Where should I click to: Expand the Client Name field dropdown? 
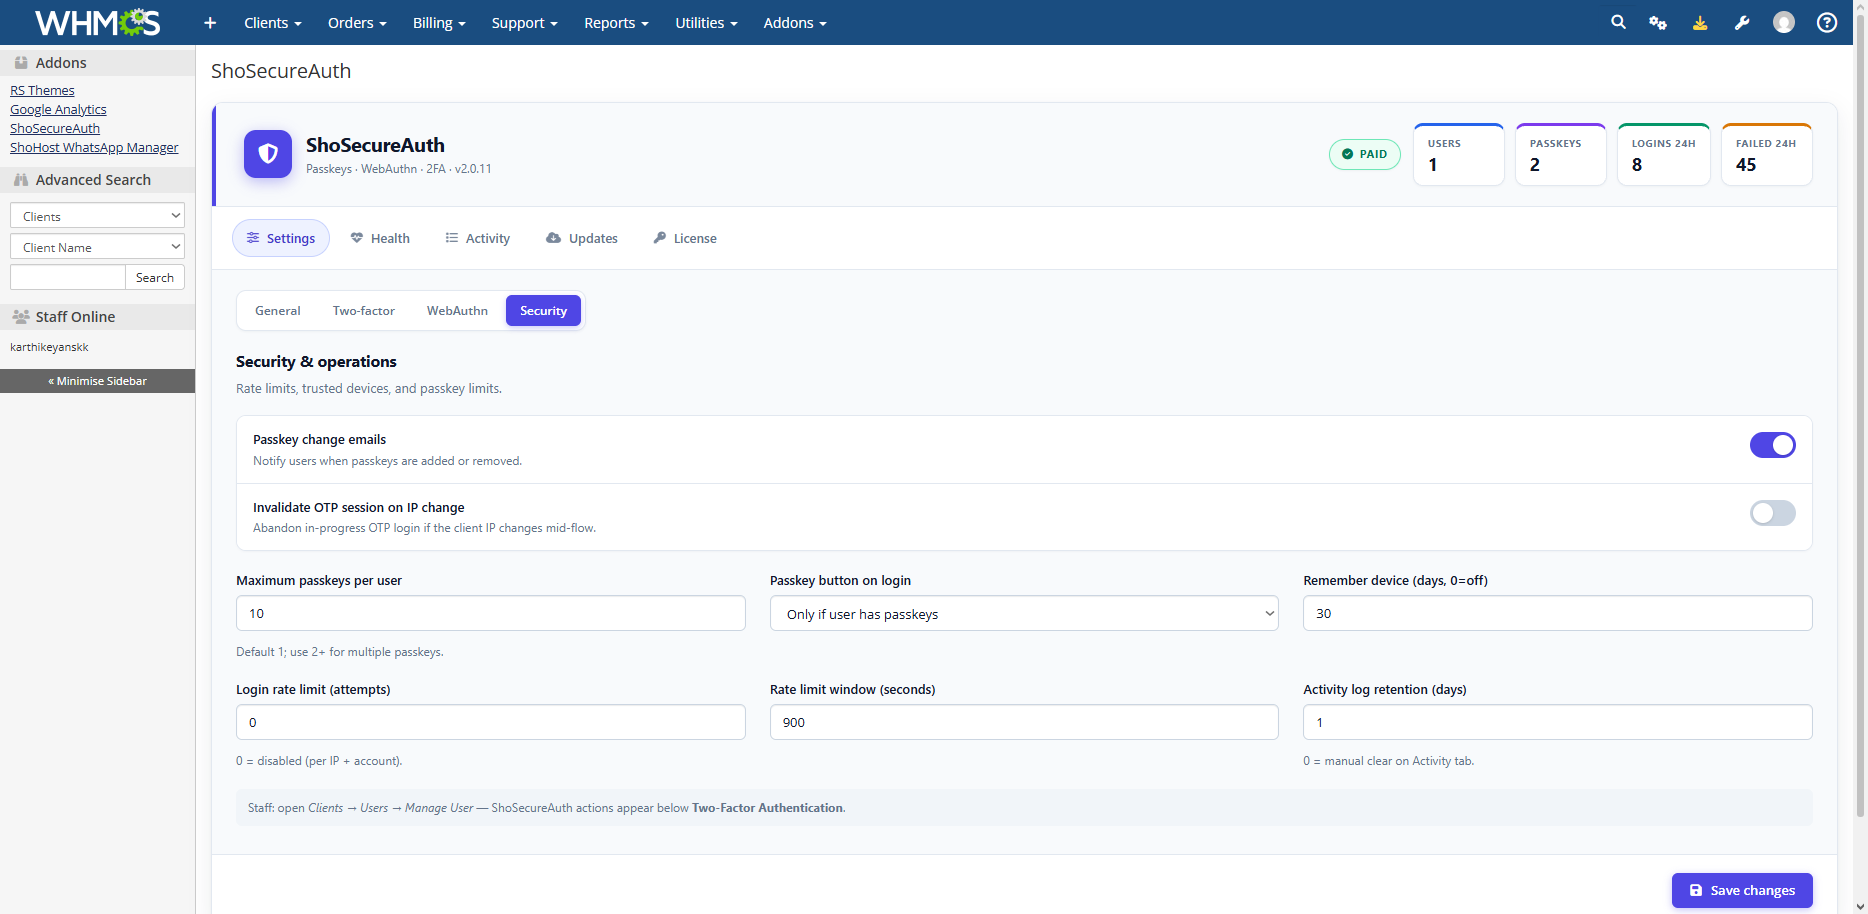pyautogui.click(x=97, y=247)
